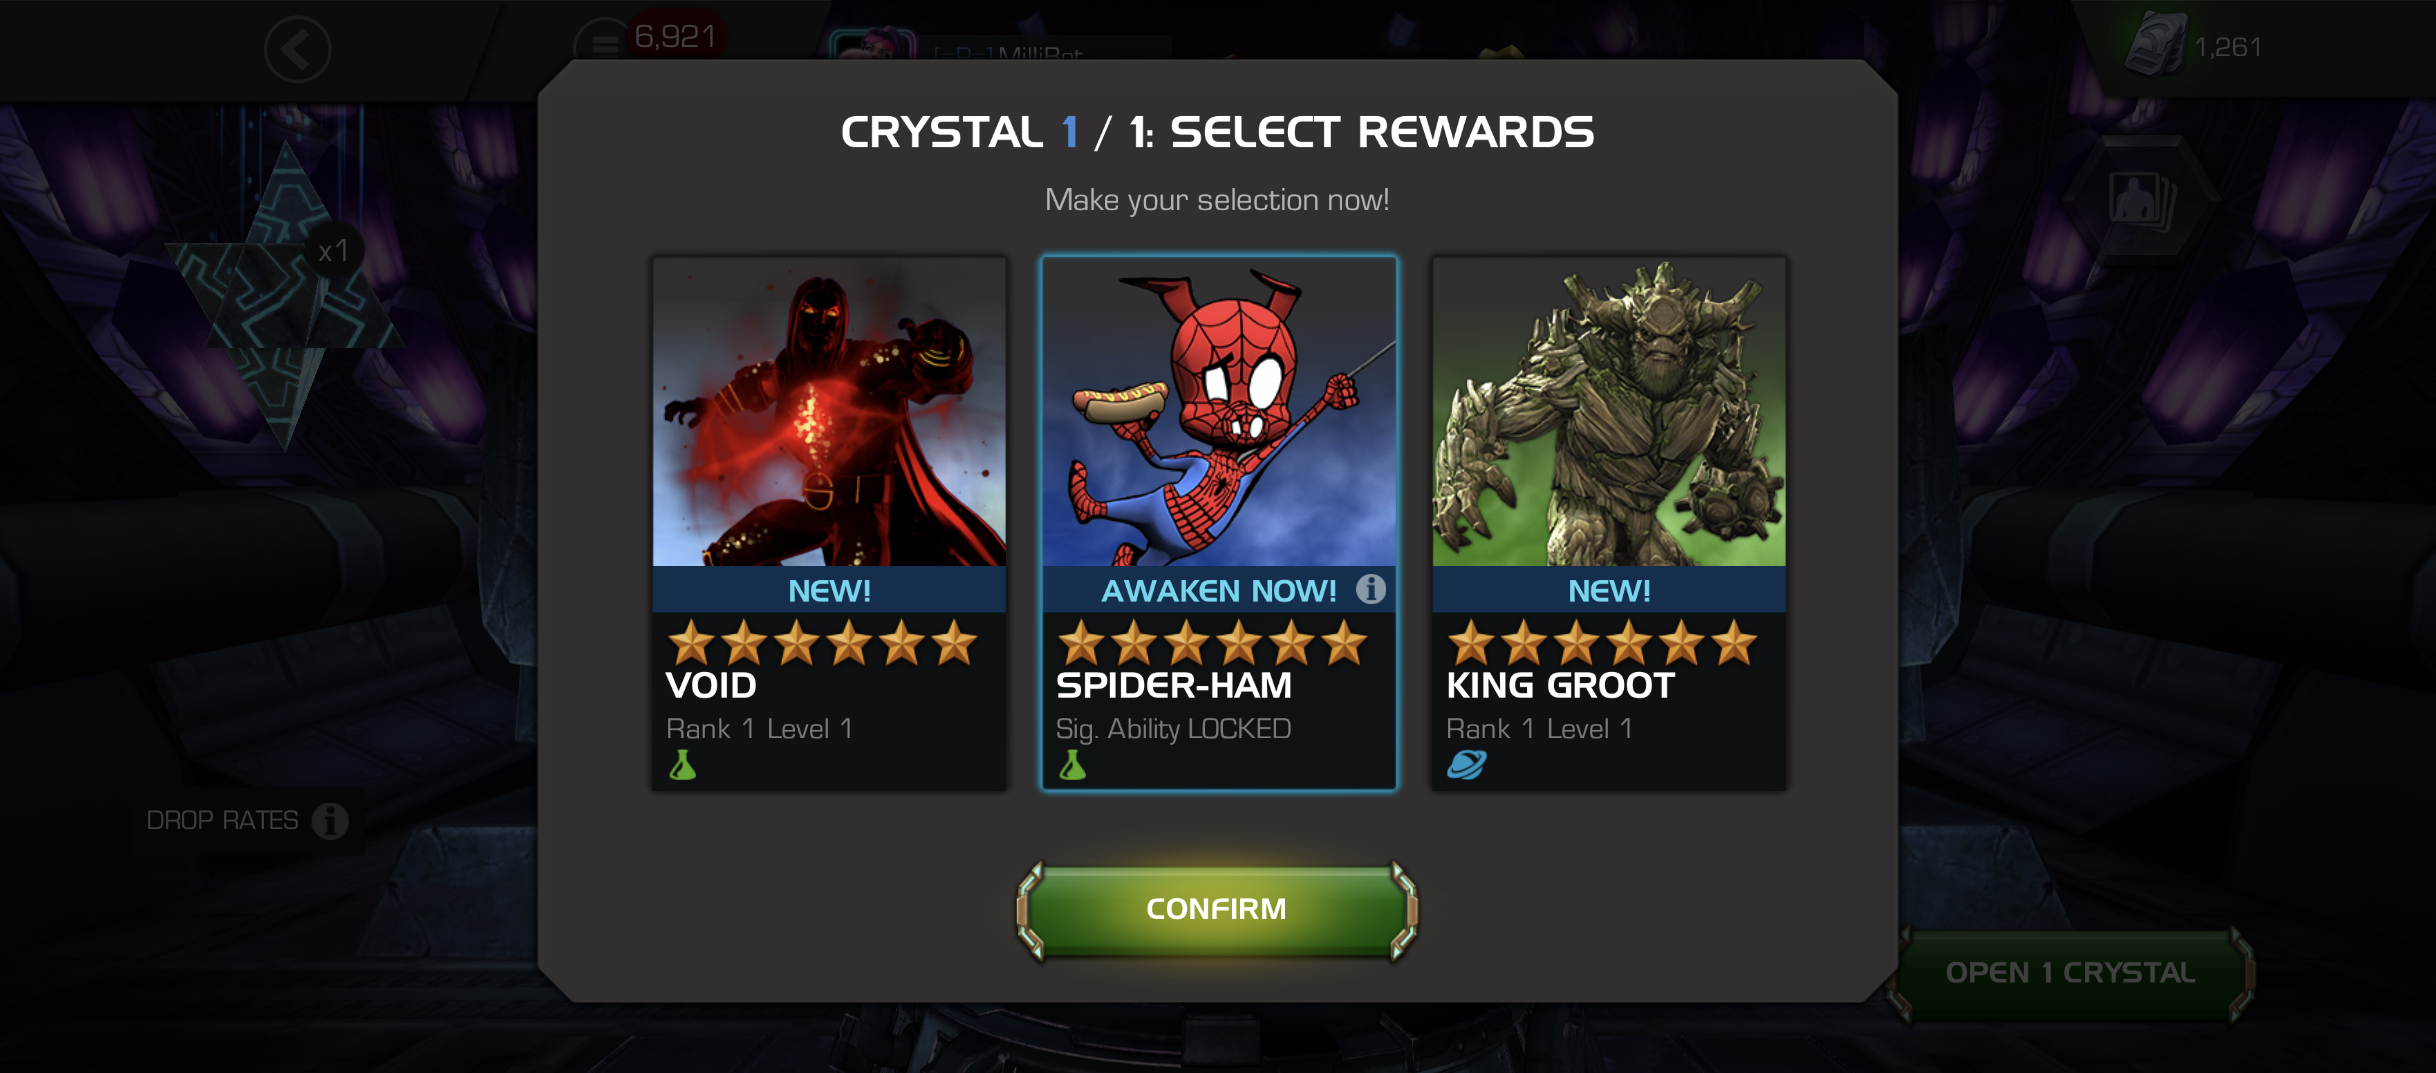The image size is (2436, 1073).
Task: Select the King Groot reward card
Action: click(1609, 523)
